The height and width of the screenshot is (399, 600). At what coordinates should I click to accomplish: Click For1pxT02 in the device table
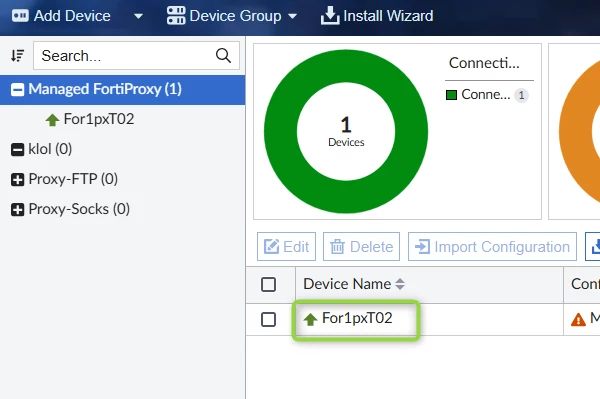click(x=357, y=318)
